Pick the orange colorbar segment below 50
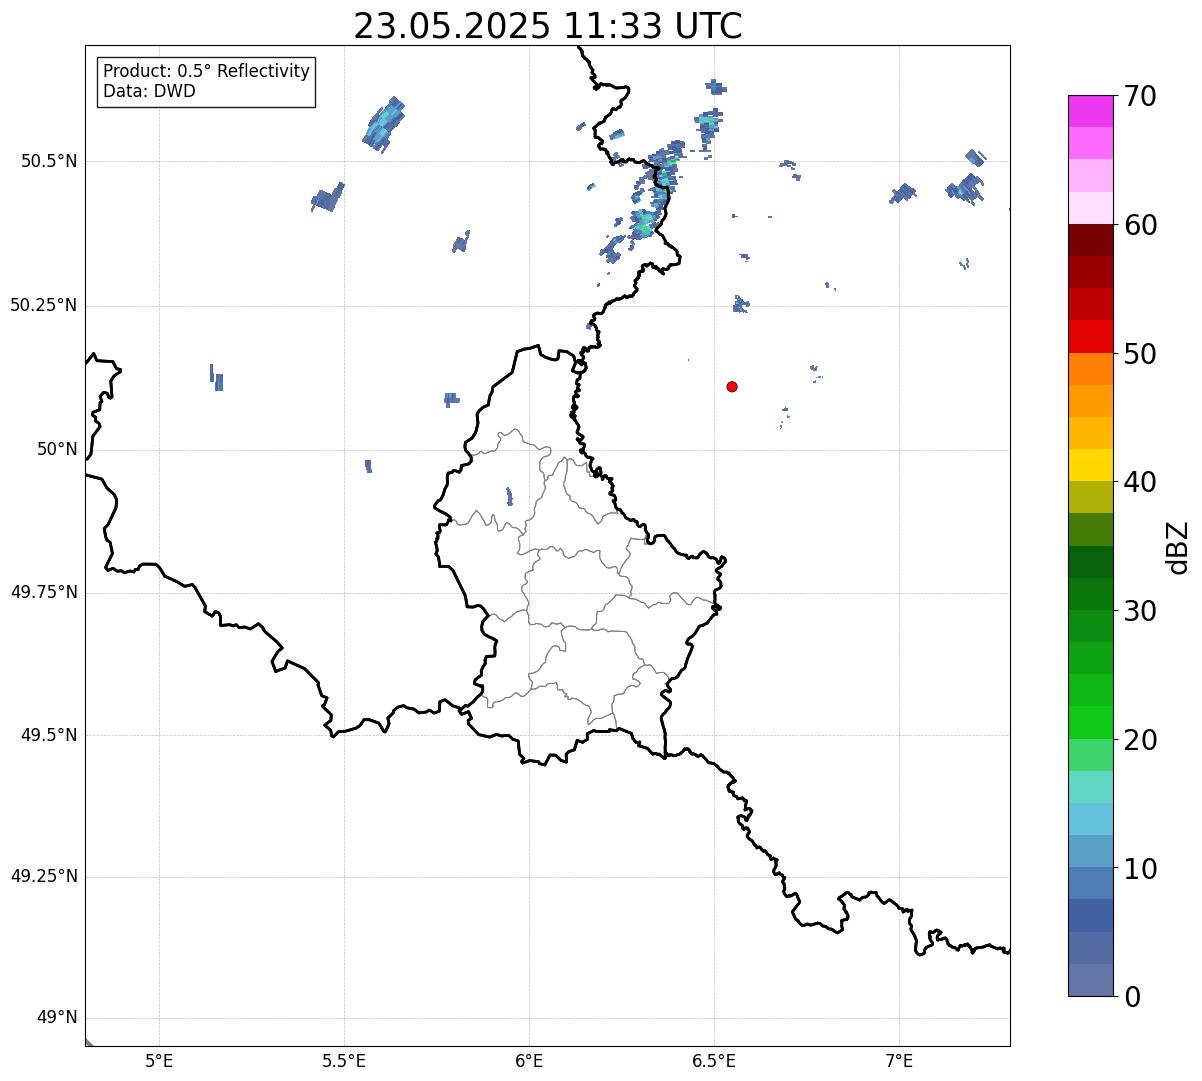The width and height of the screenshot is (1202, 1081). tap(1090, 369)
